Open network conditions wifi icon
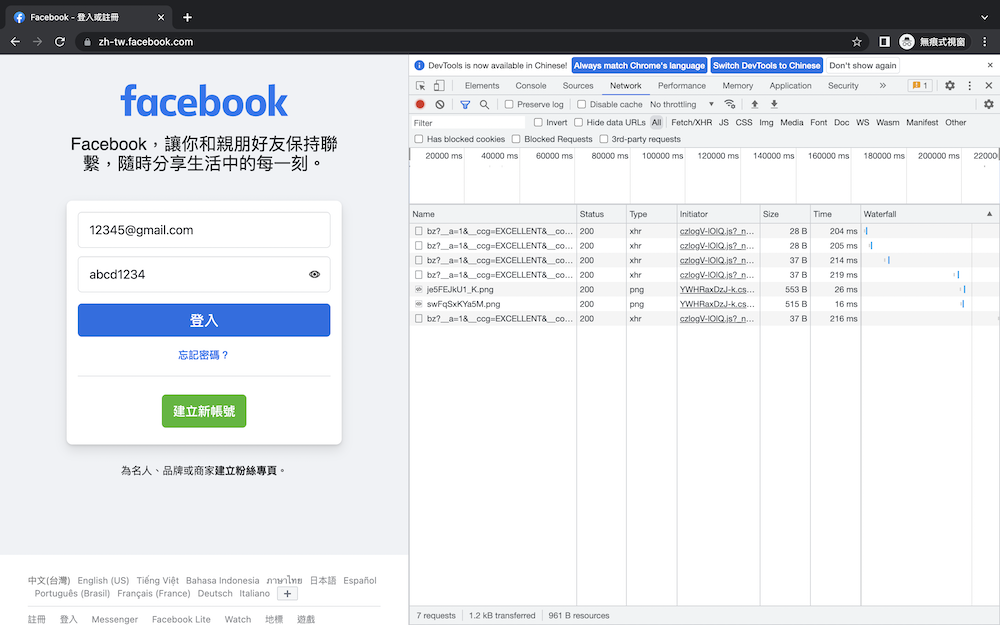Viewport: 1000px width, 625px height. point(730,104)
